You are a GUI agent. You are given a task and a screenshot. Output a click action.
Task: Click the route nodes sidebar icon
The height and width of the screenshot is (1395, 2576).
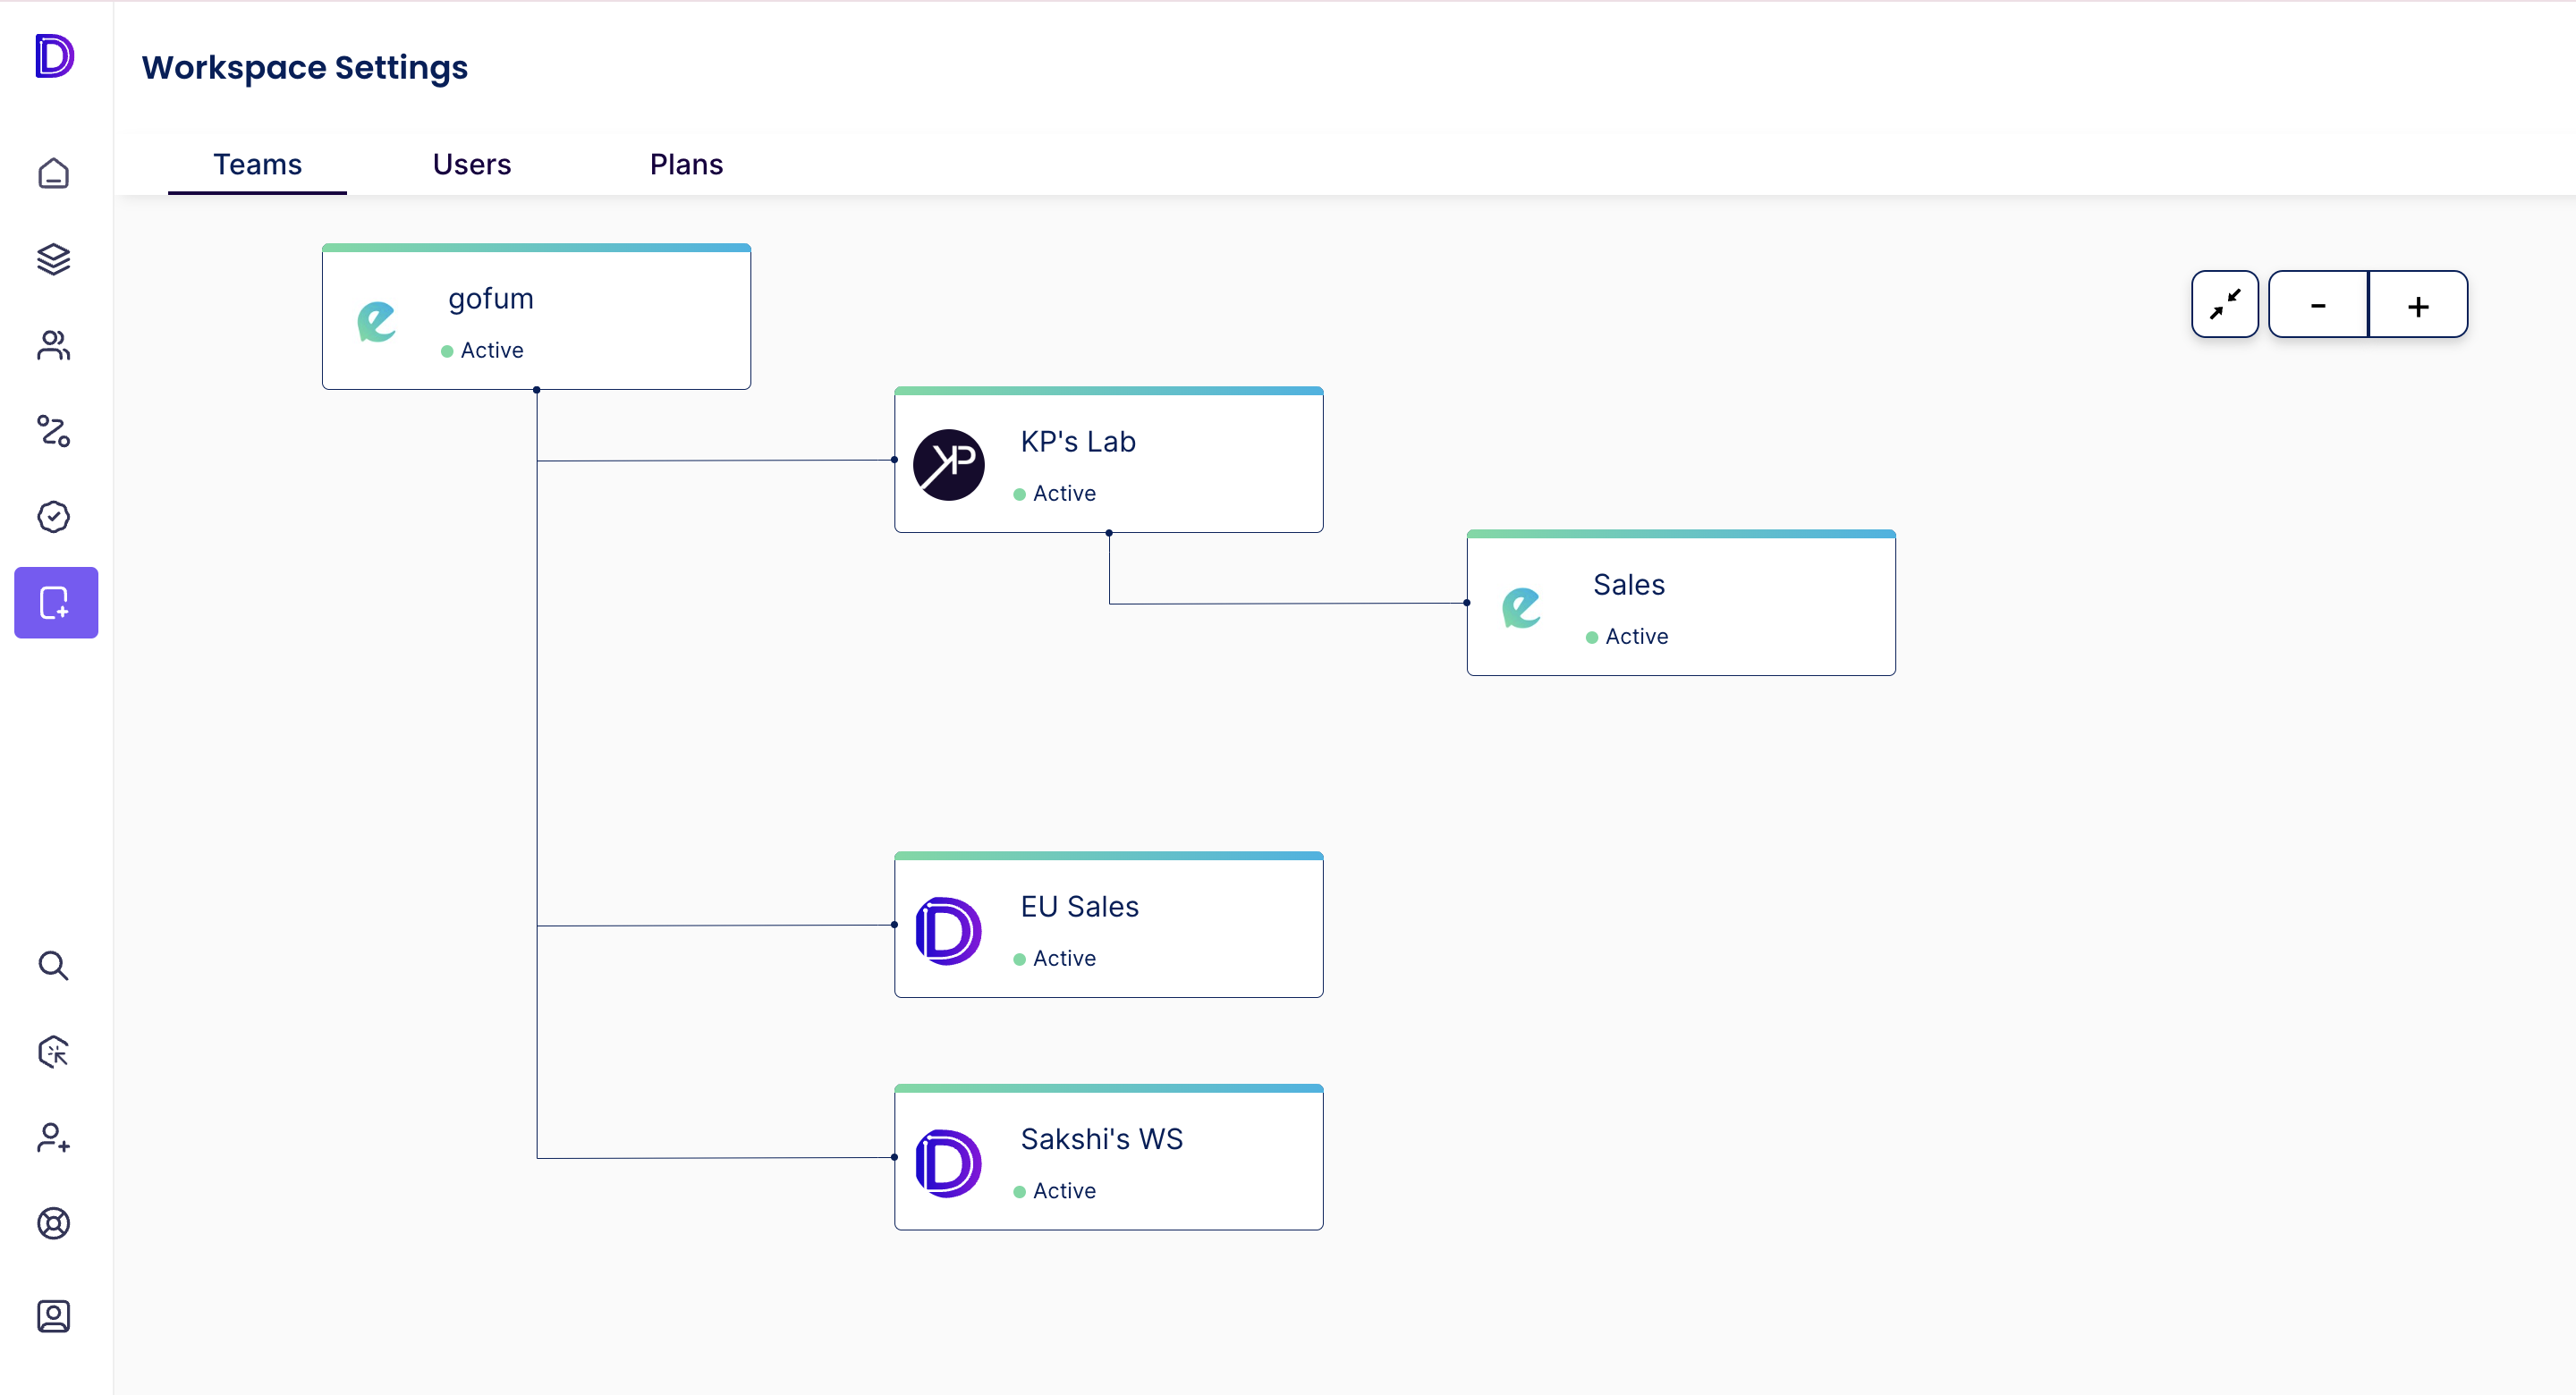[x=54, y=431]
